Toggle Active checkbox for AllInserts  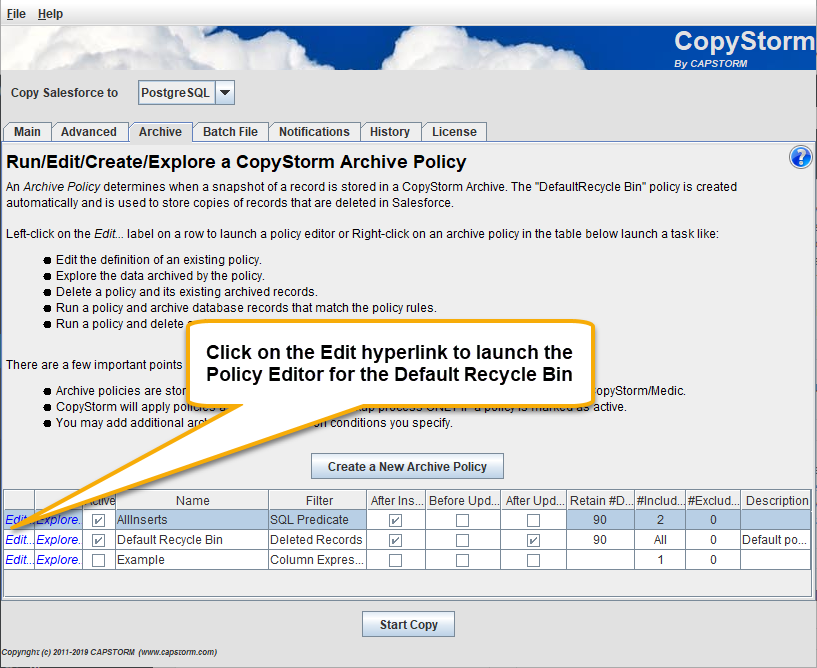(98, 520)
